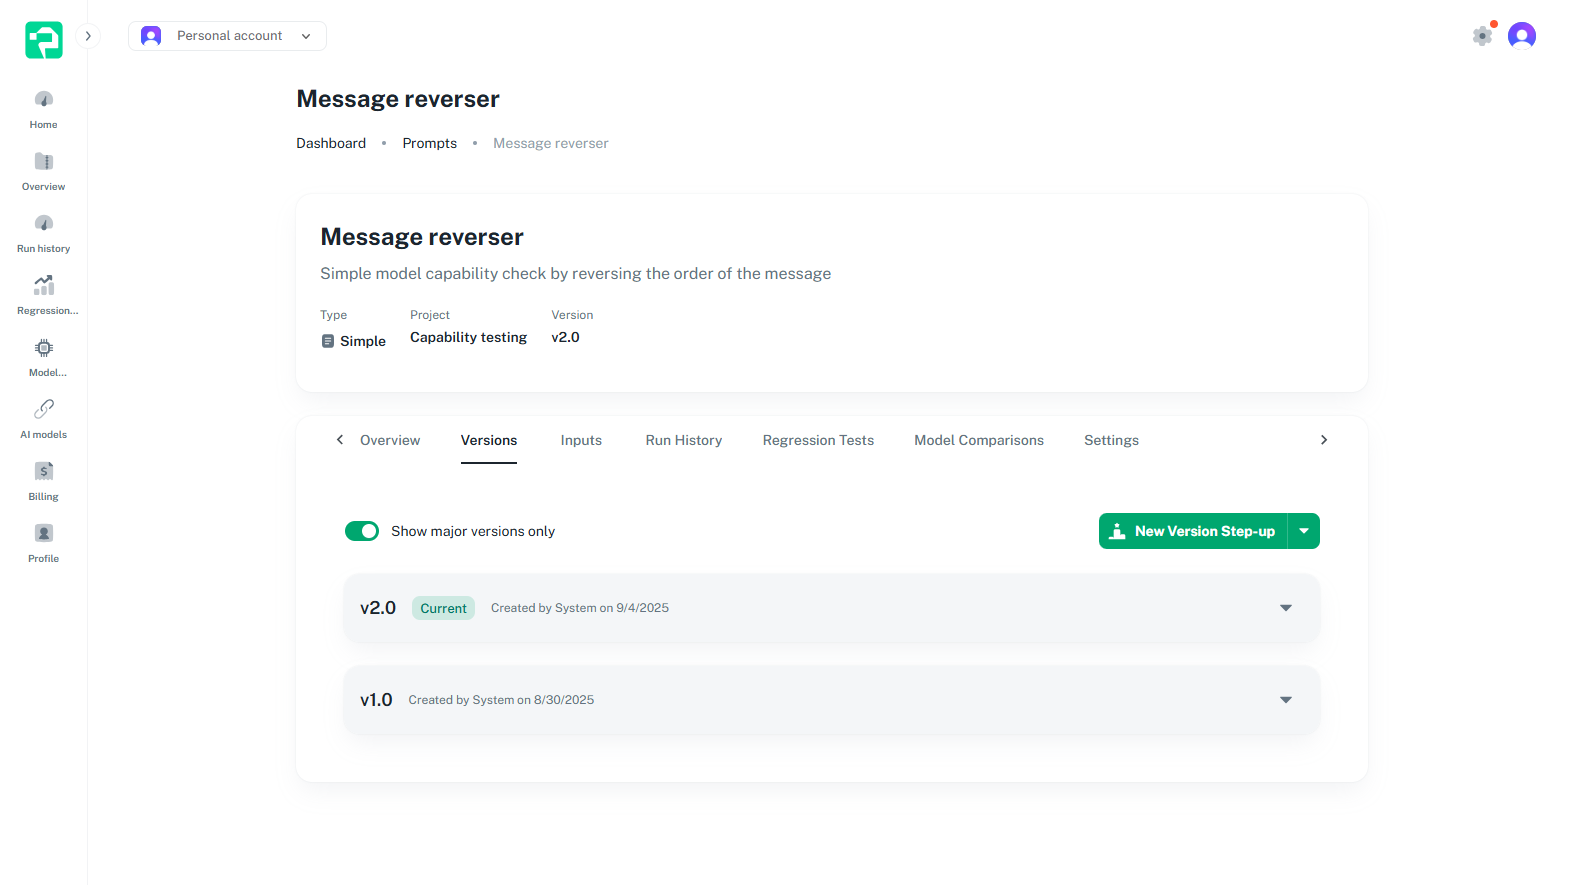This screenshot has width=1576, height=885.
Task: Open Profile in sidebar
Action: (x=44, y=544)
